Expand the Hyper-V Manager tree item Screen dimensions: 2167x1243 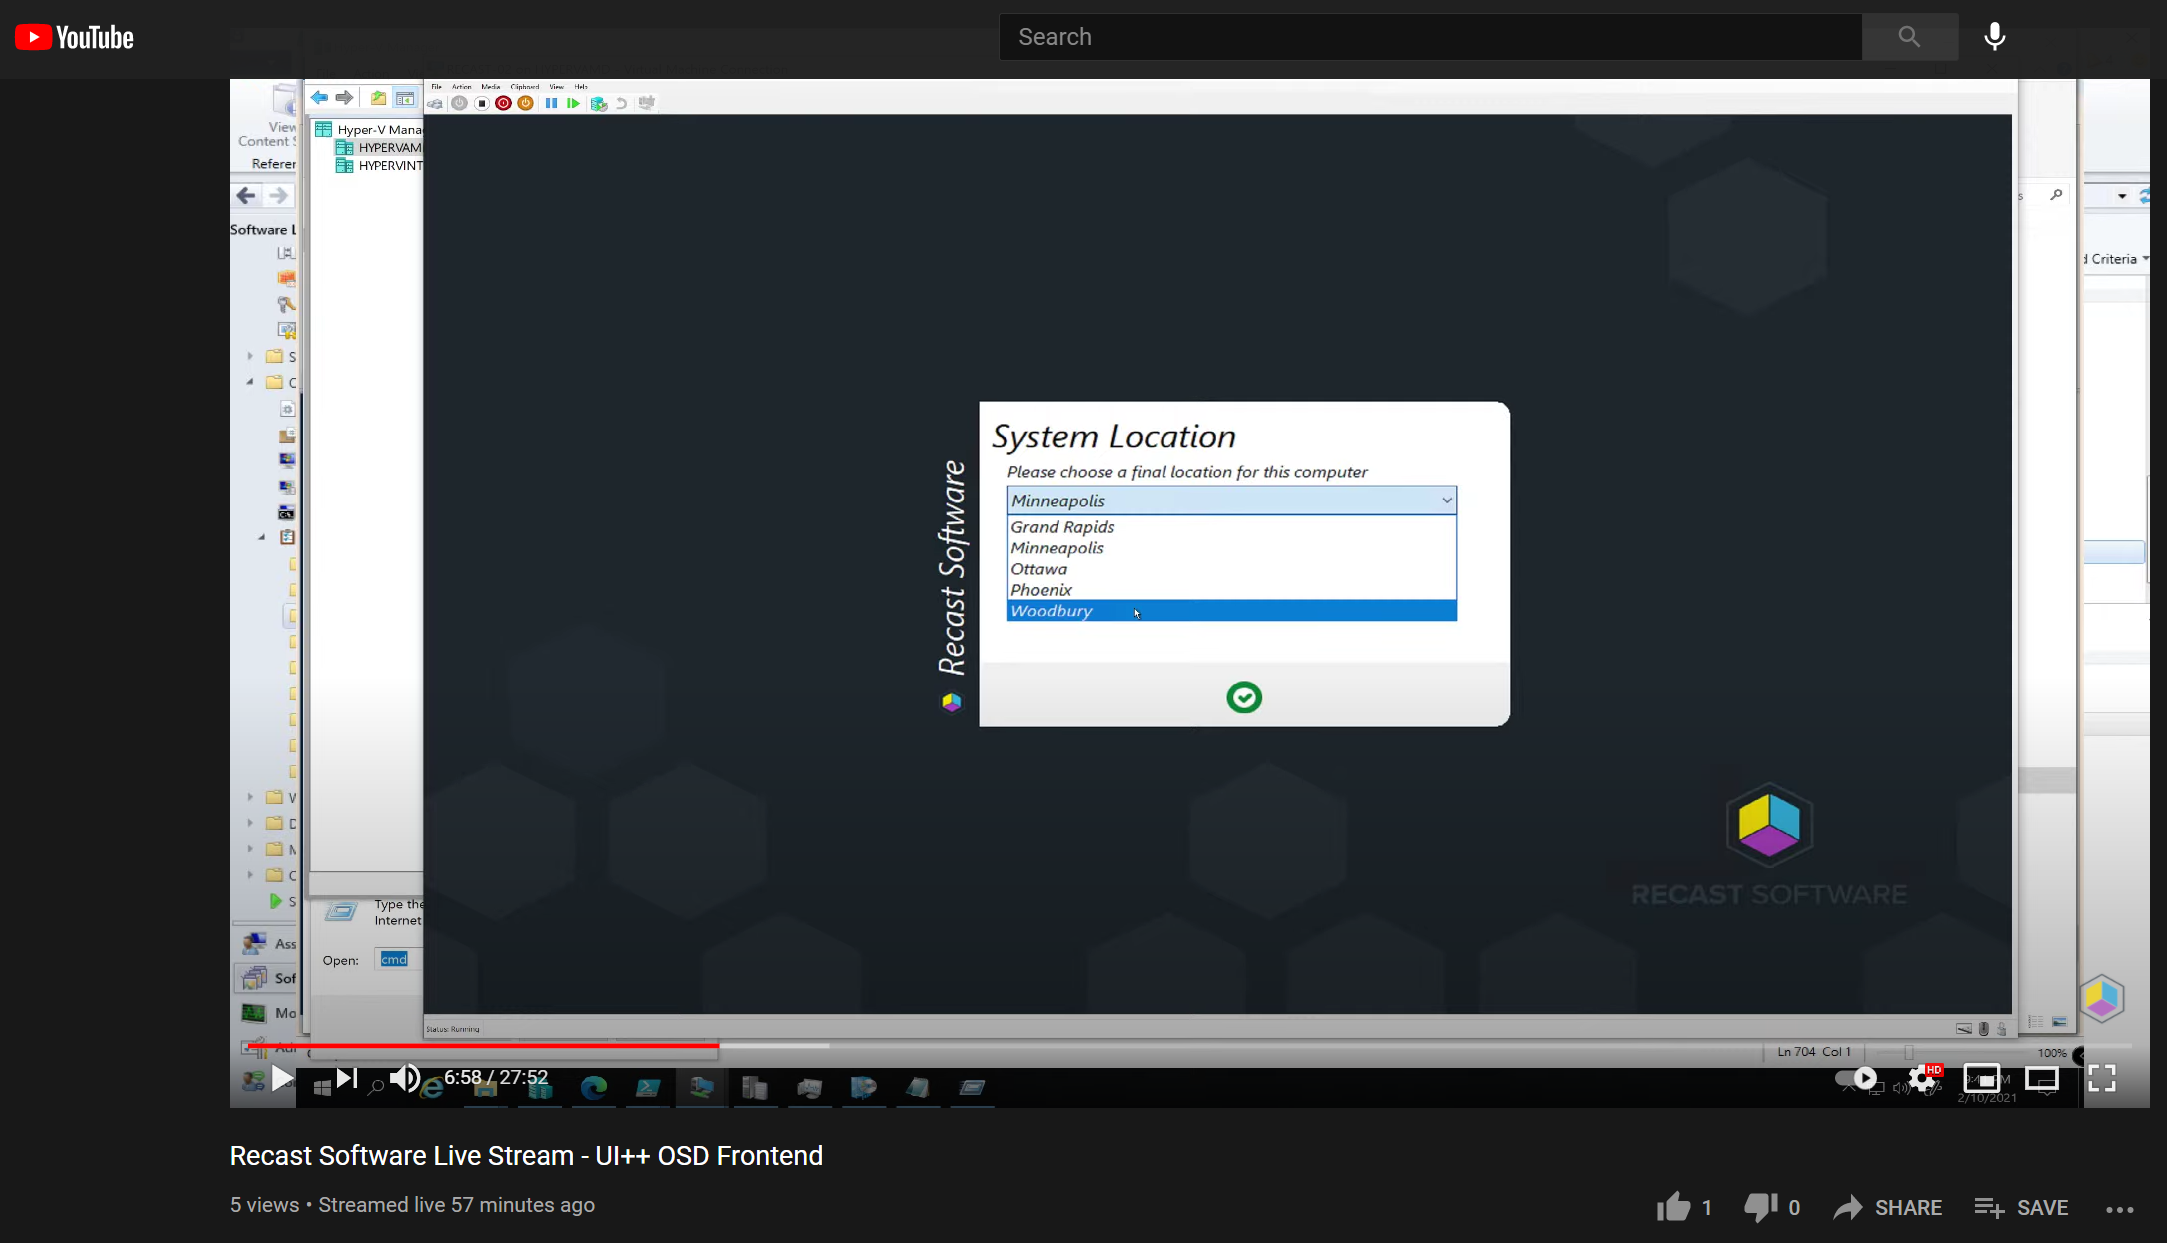click(380, 128)
